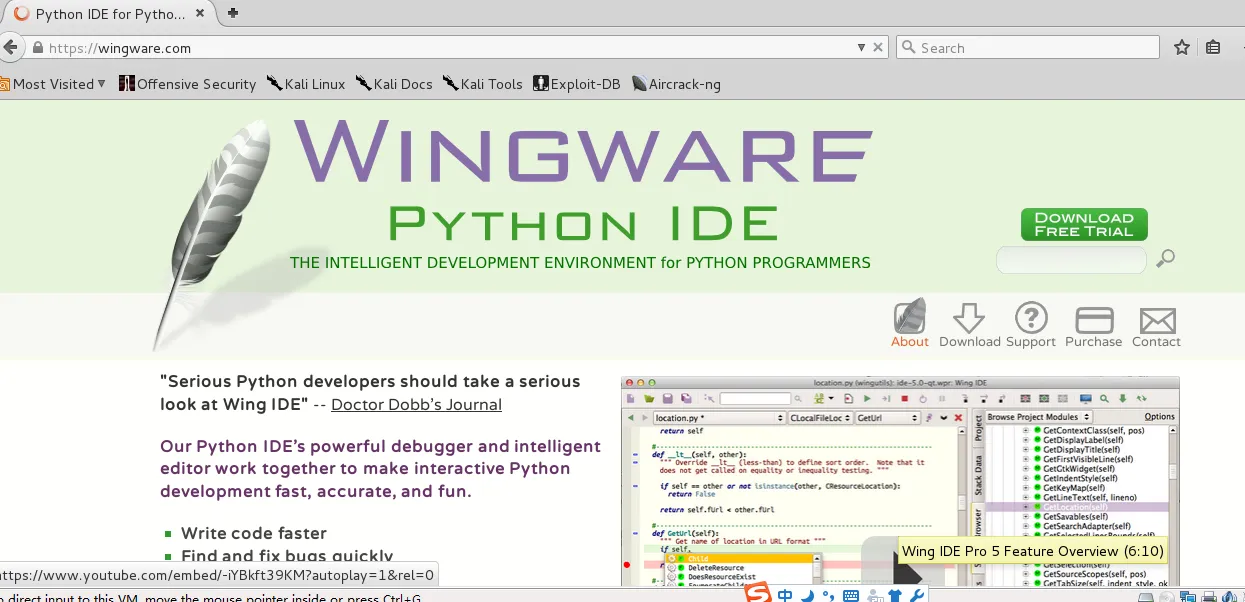Bookmark this page with the star icon
This screenshot has height=602, width=1245.
point(1182,48)
